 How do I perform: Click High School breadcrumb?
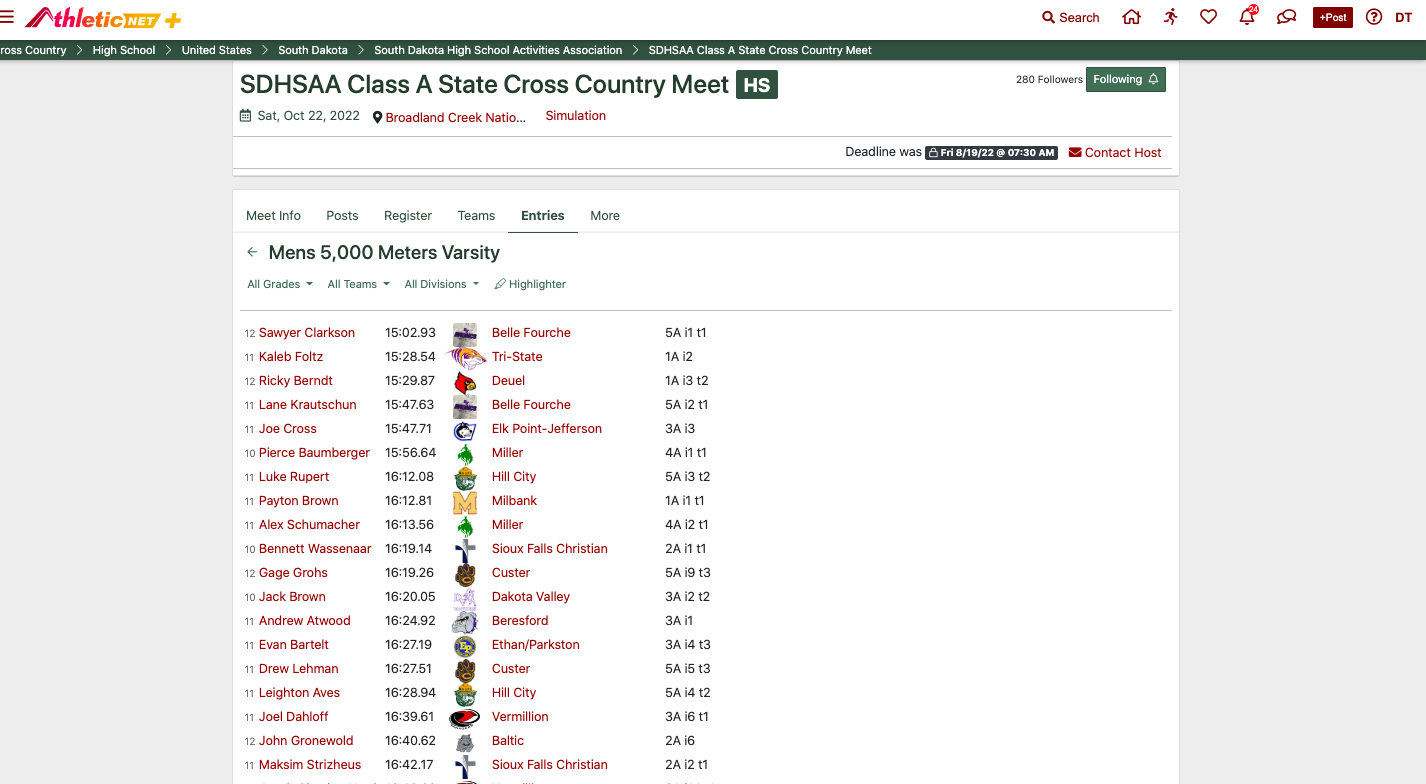click(x=124, y=50)
